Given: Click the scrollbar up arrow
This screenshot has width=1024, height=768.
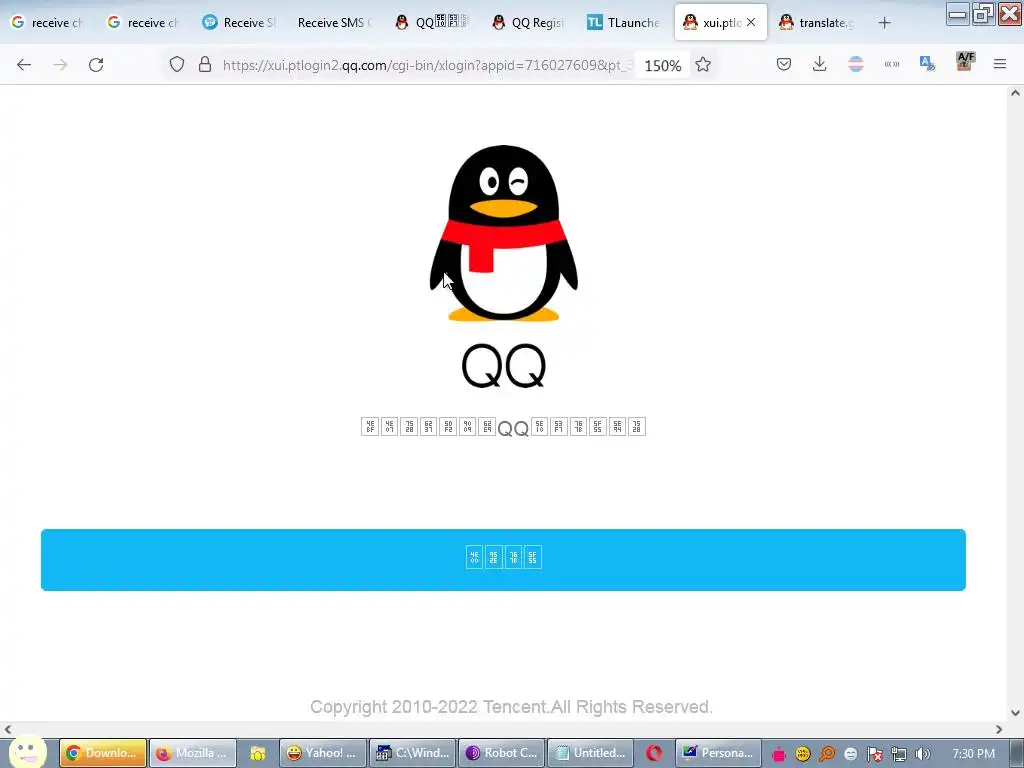Looking at the screenshot, I should pyautogui.click(x=1015, y=93).
